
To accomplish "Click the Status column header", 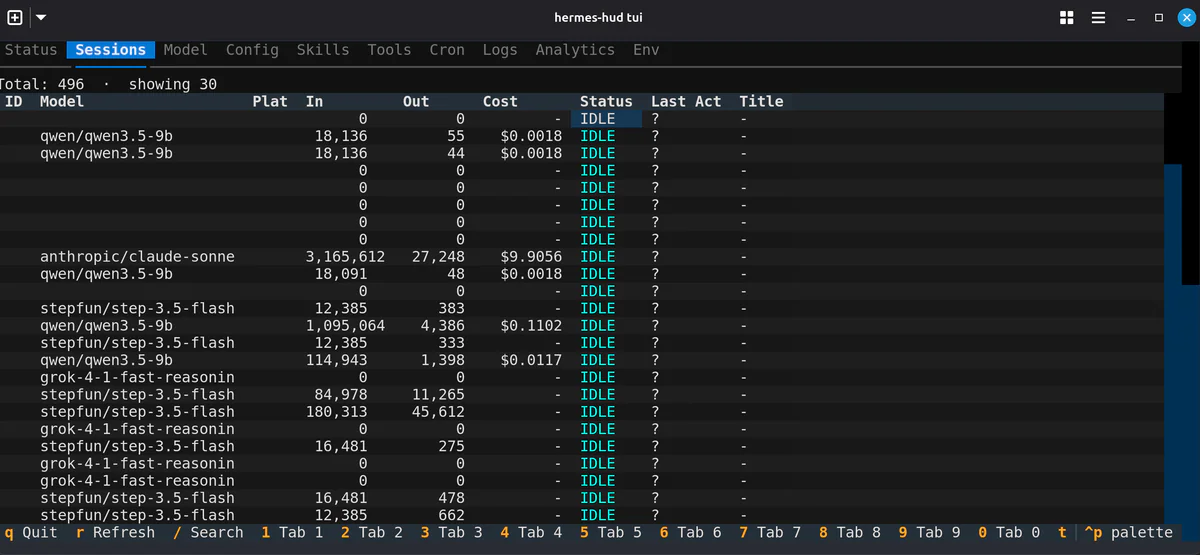I will (x=606, y=101).
